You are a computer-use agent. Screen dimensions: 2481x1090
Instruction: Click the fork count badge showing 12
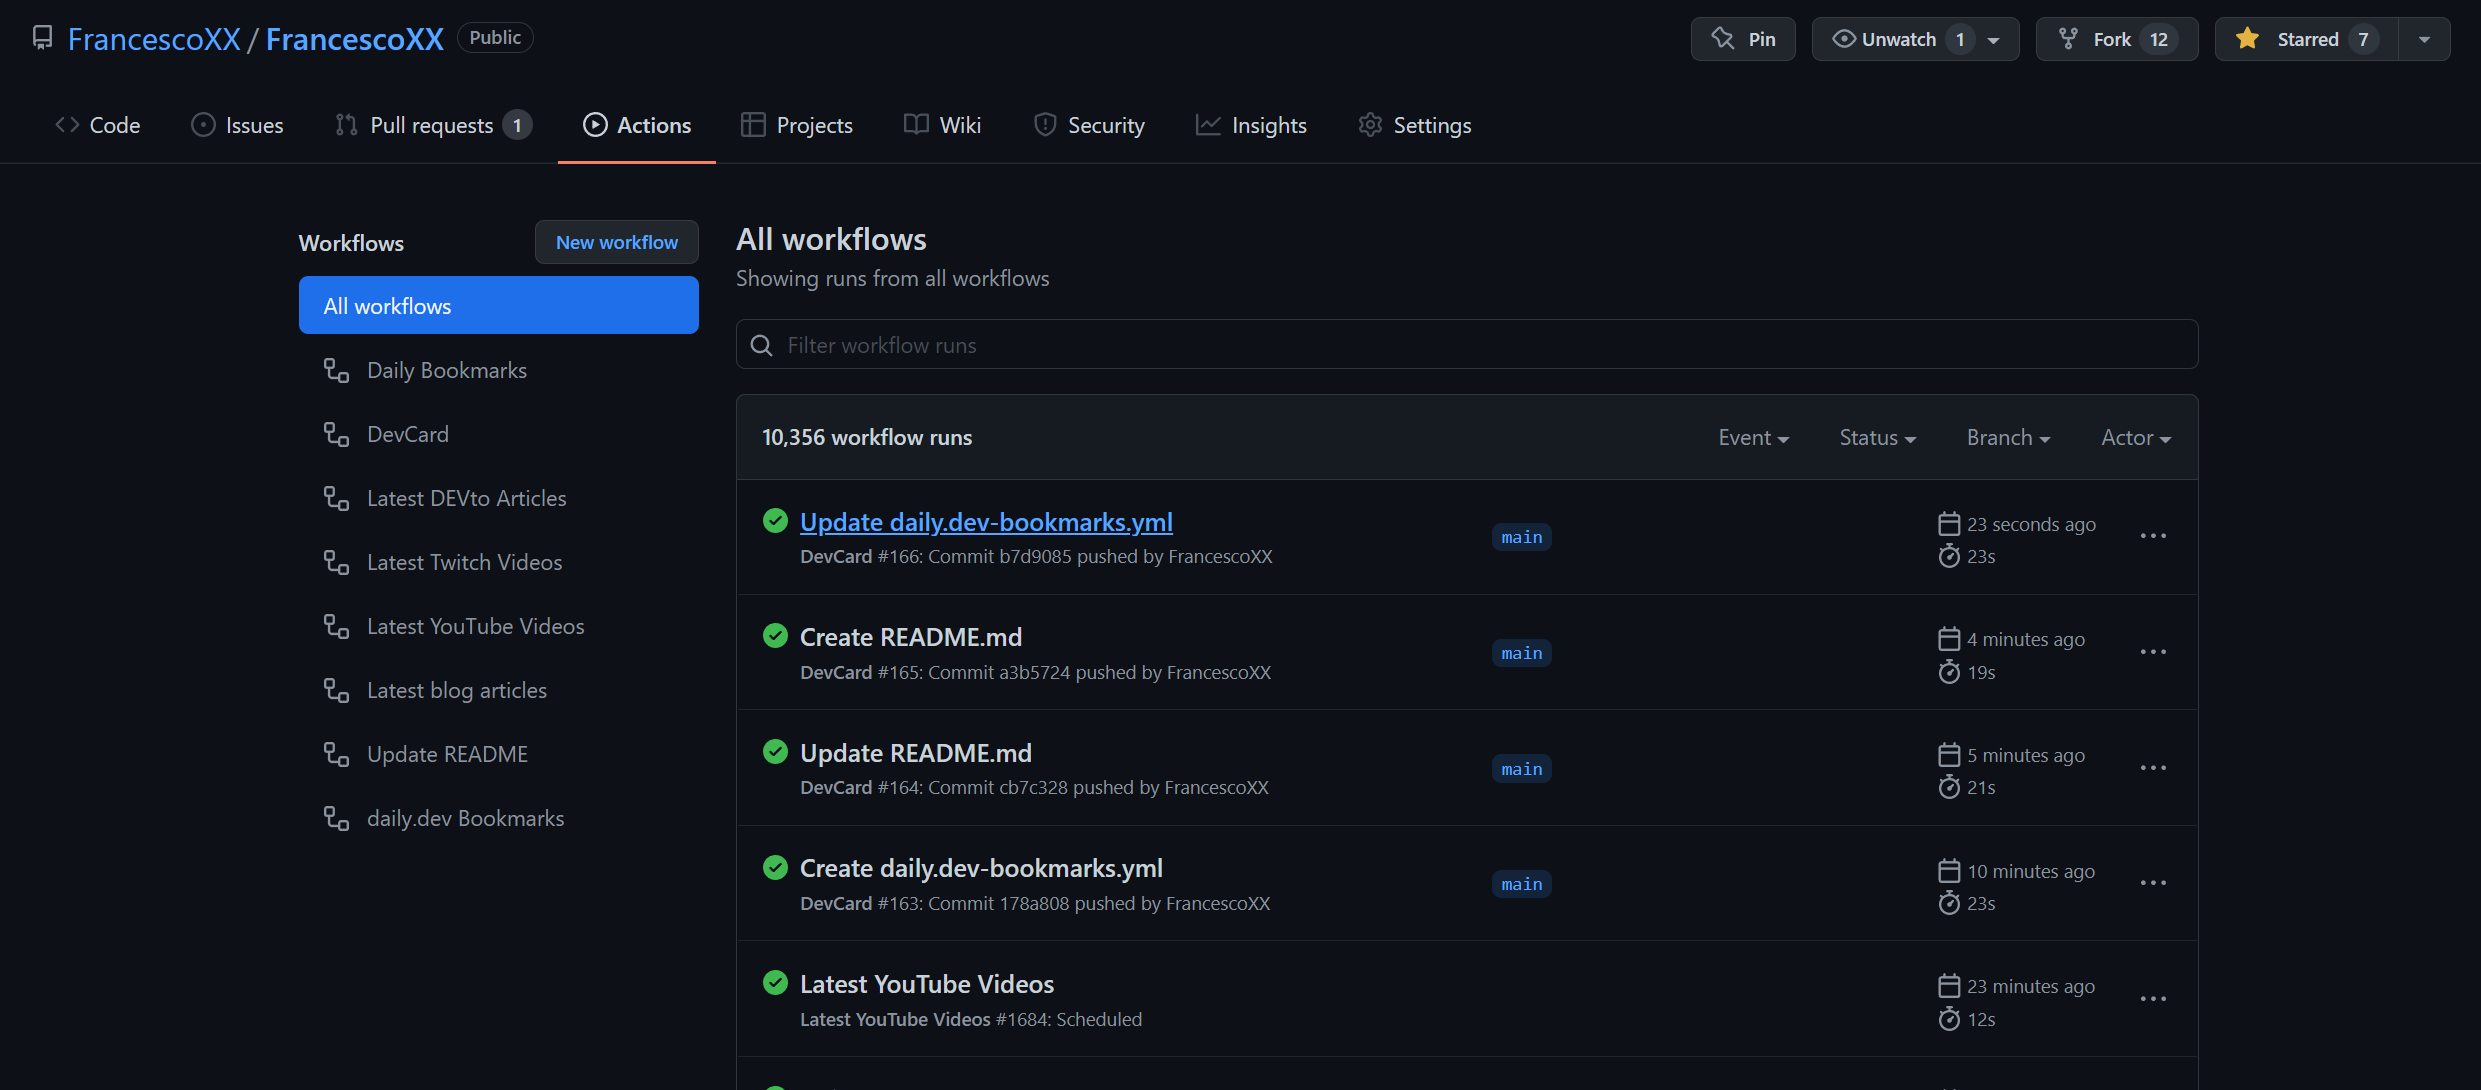pos(2159,40)
